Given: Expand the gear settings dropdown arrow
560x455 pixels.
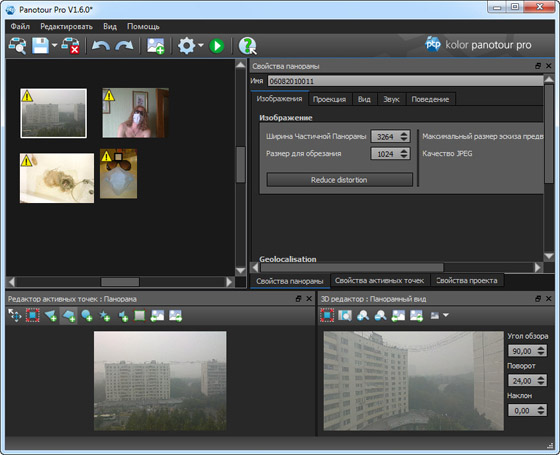Looking at the screenshot, I should coord(201,45).
